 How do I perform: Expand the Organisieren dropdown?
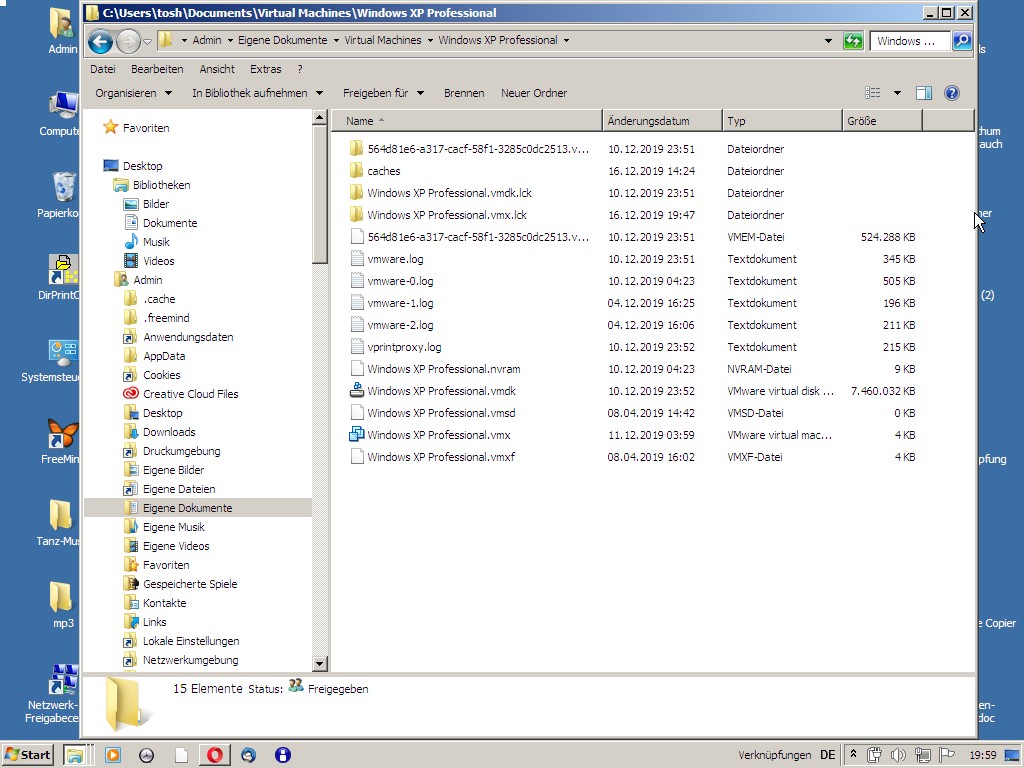[134, 93]
